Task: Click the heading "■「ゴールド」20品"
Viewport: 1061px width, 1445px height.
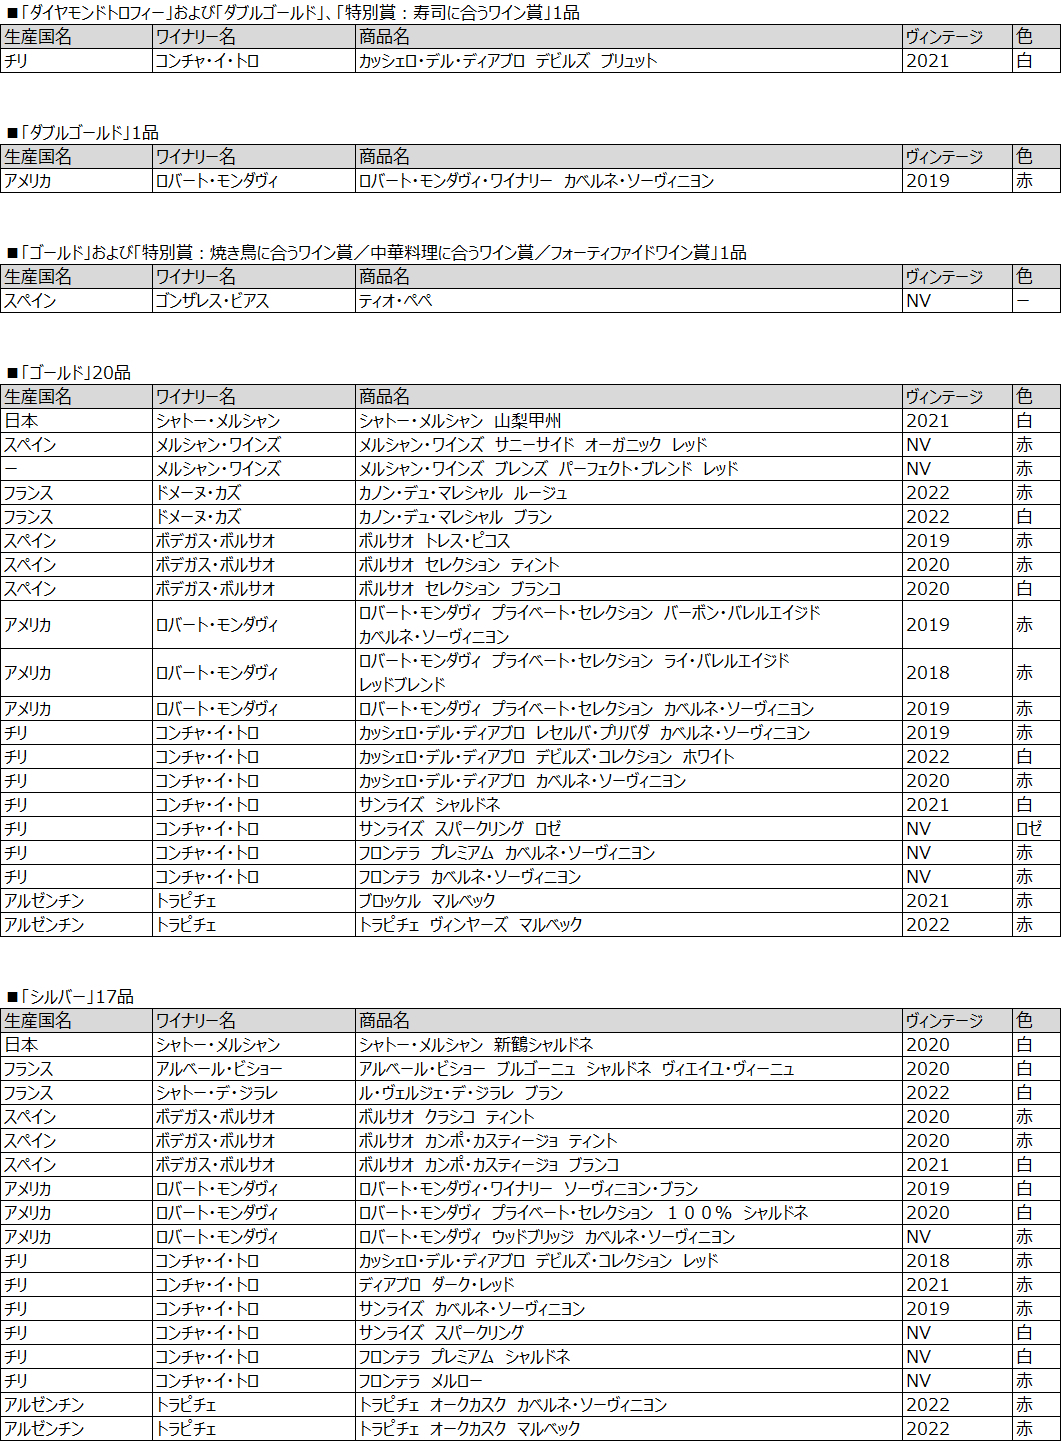Action: coord(68,373)
